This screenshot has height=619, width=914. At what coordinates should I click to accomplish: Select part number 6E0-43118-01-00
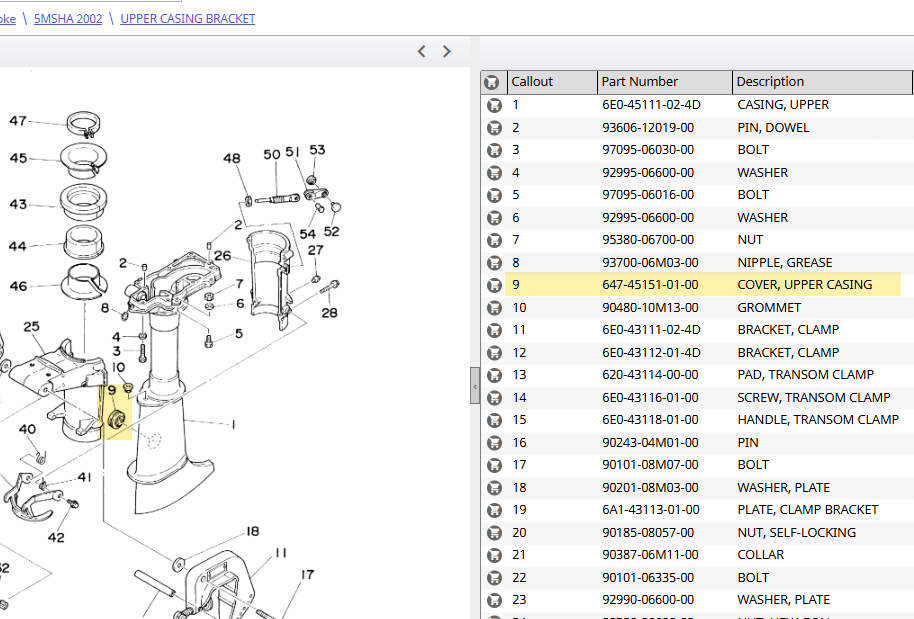click(x=650, y=420)
